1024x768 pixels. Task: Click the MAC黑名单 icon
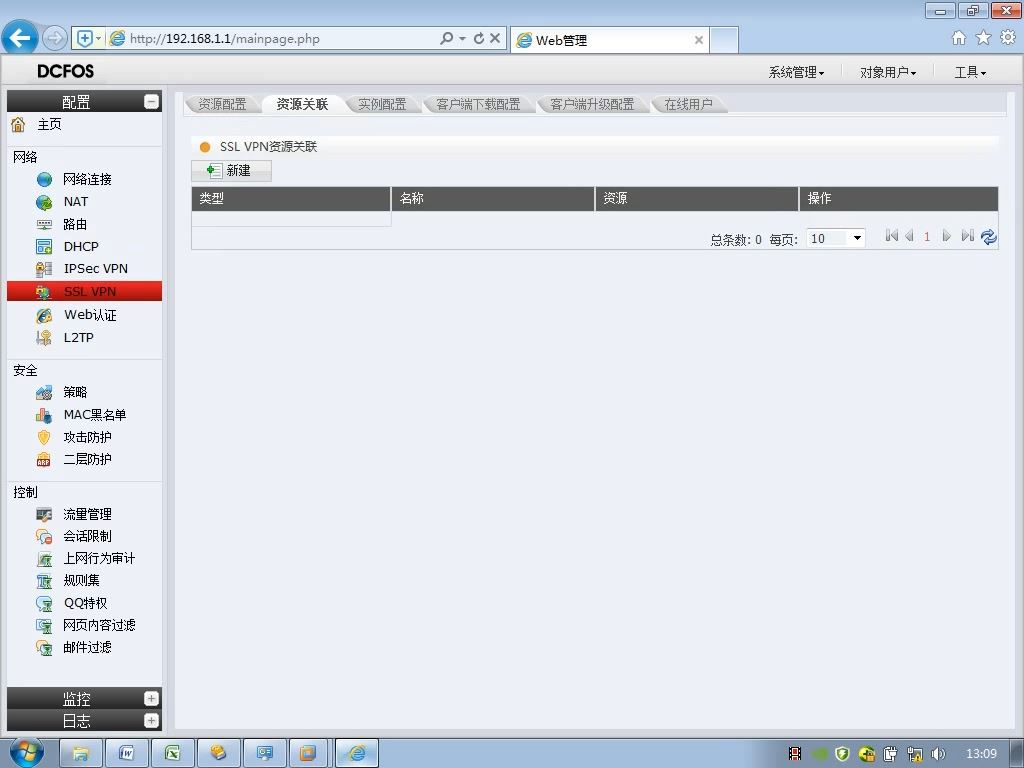point(44,415)
